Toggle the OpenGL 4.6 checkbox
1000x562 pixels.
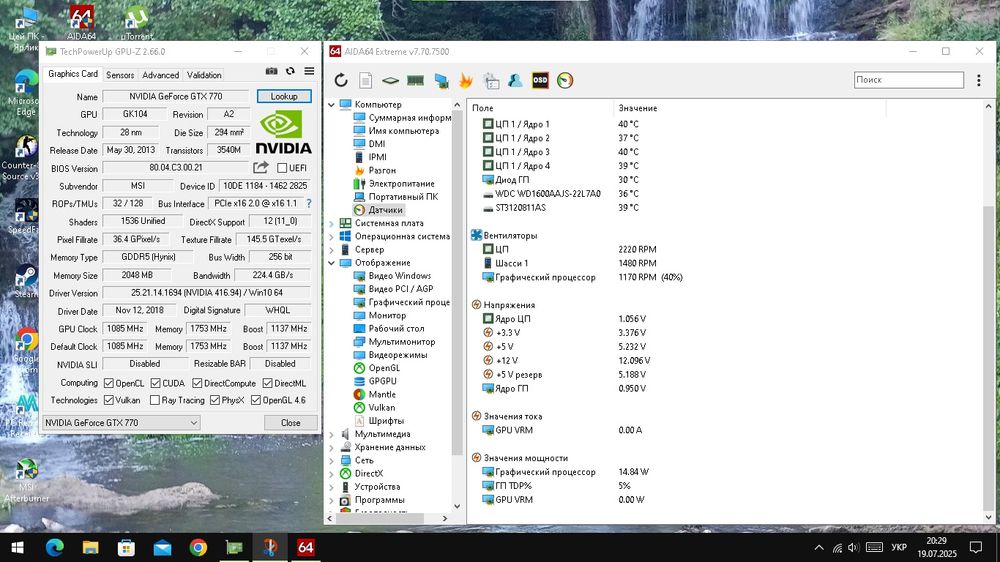pyautogui.click(x=256, y=400)
